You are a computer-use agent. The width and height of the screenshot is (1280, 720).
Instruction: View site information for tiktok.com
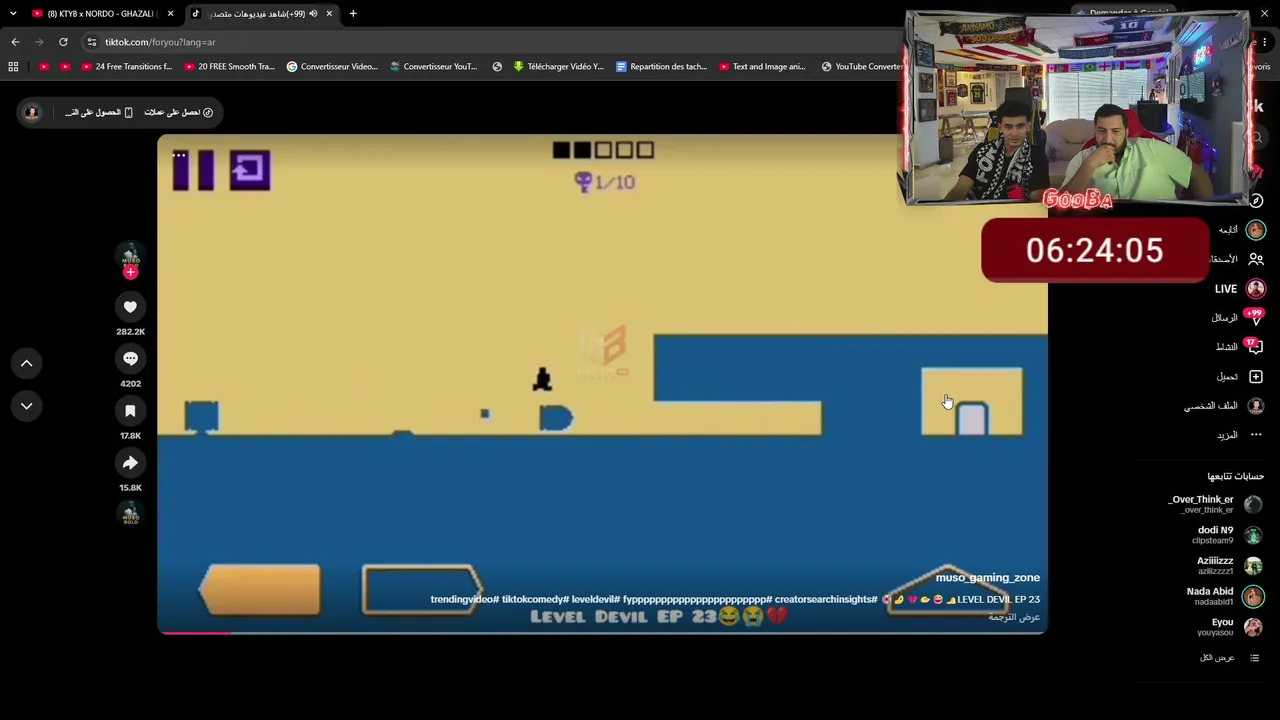click(92, 42)
